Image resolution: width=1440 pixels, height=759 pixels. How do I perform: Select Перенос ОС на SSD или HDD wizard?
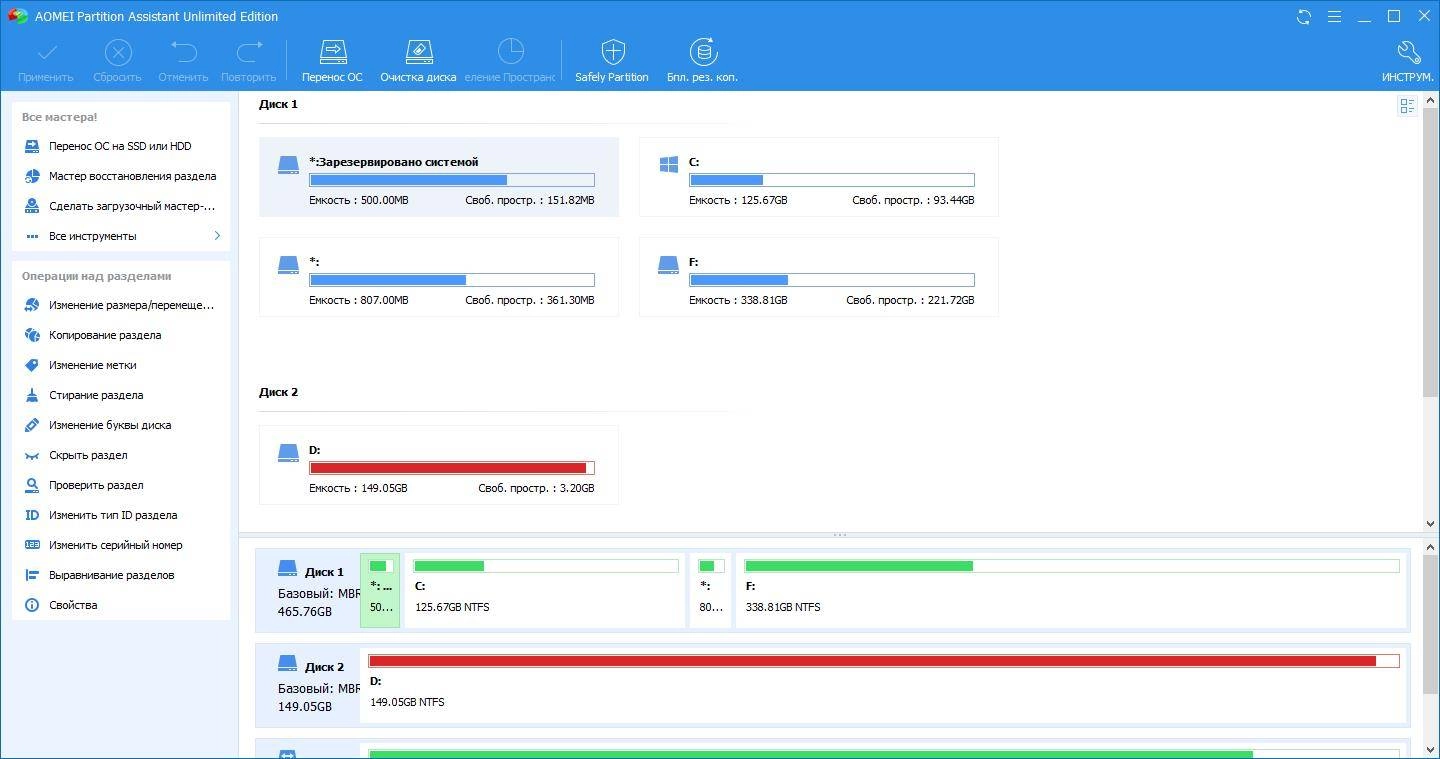tap(120, 146)
